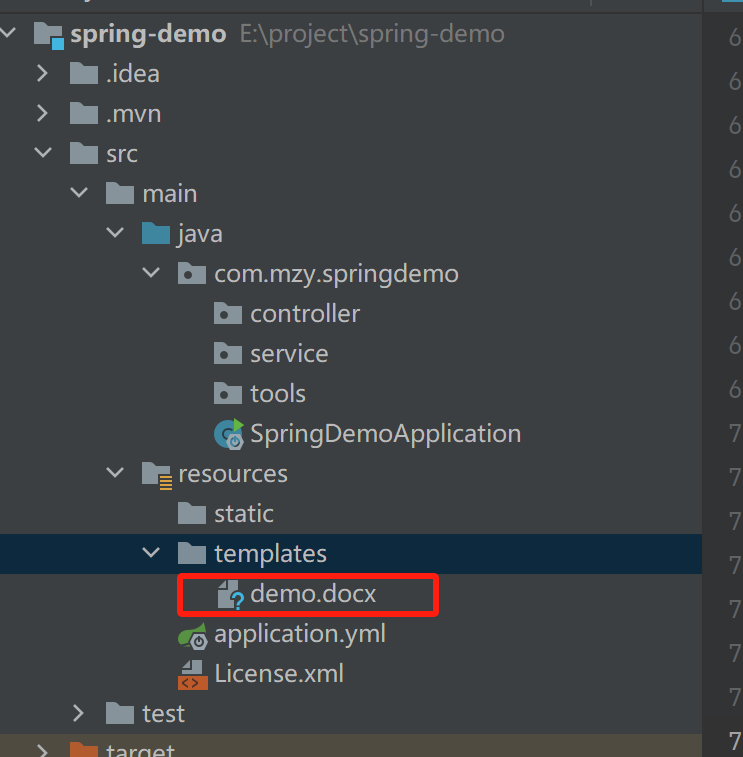Open the SpringDemoApplication class

pos(385,434)
